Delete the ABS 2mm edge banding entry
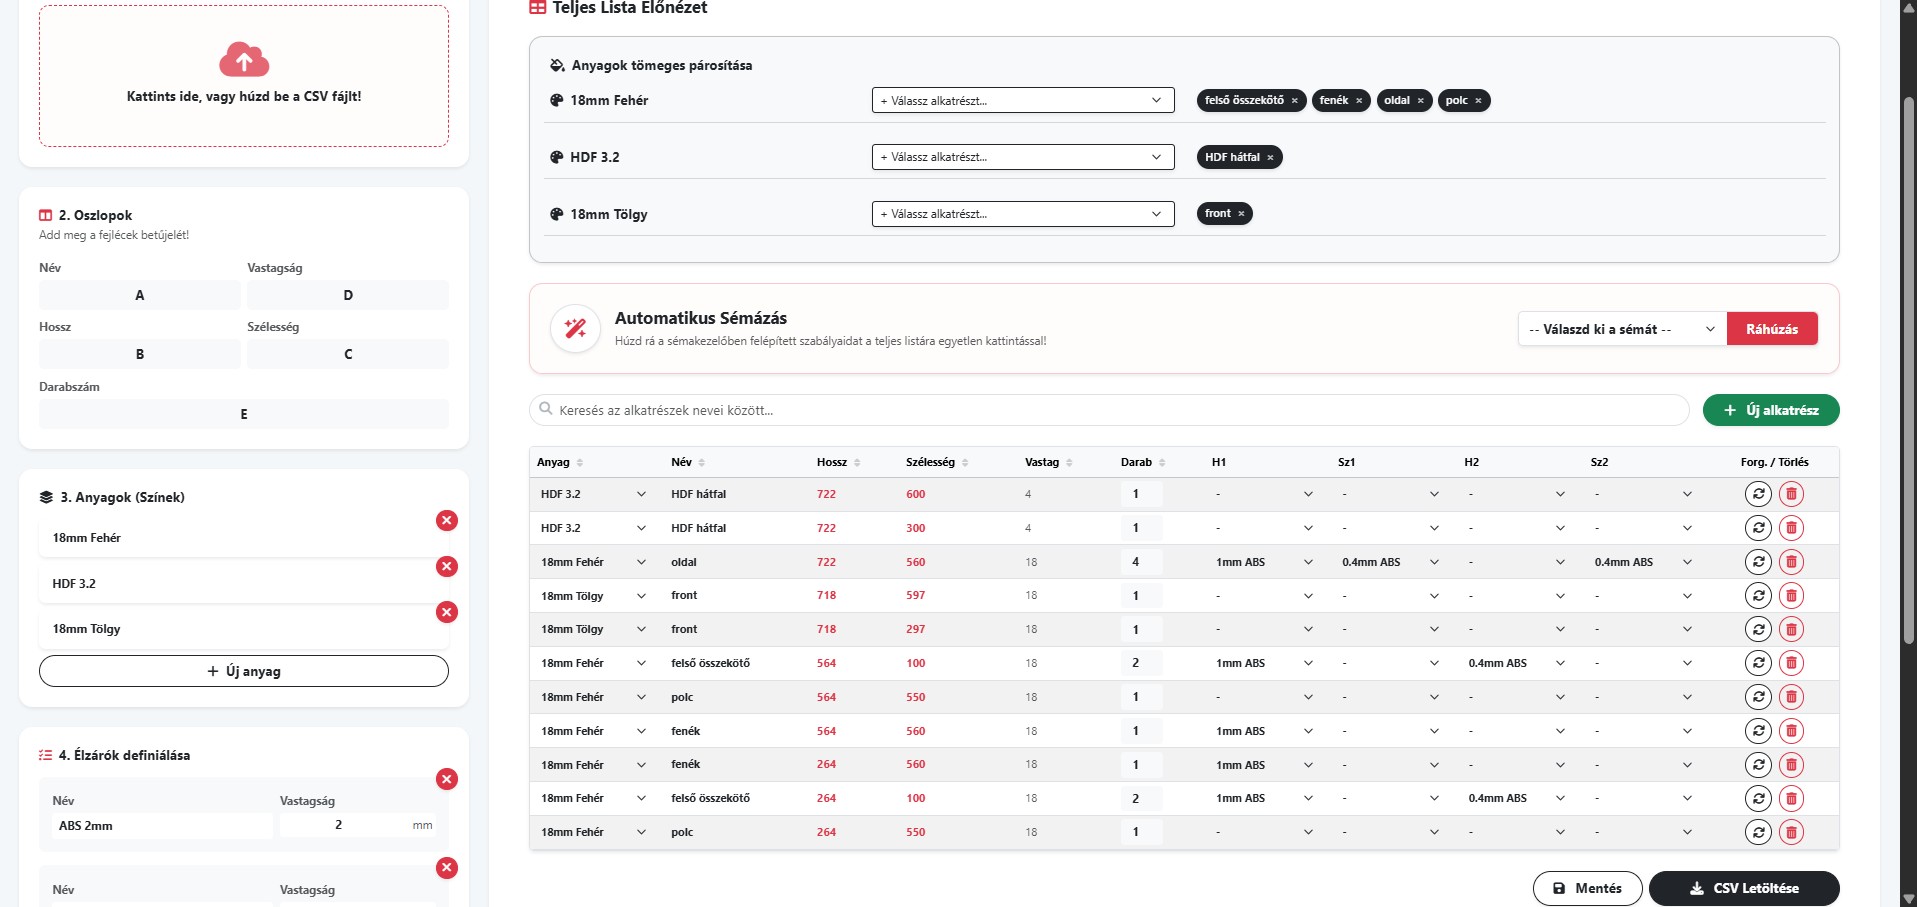1917x907 pixels. coord(447,779)
